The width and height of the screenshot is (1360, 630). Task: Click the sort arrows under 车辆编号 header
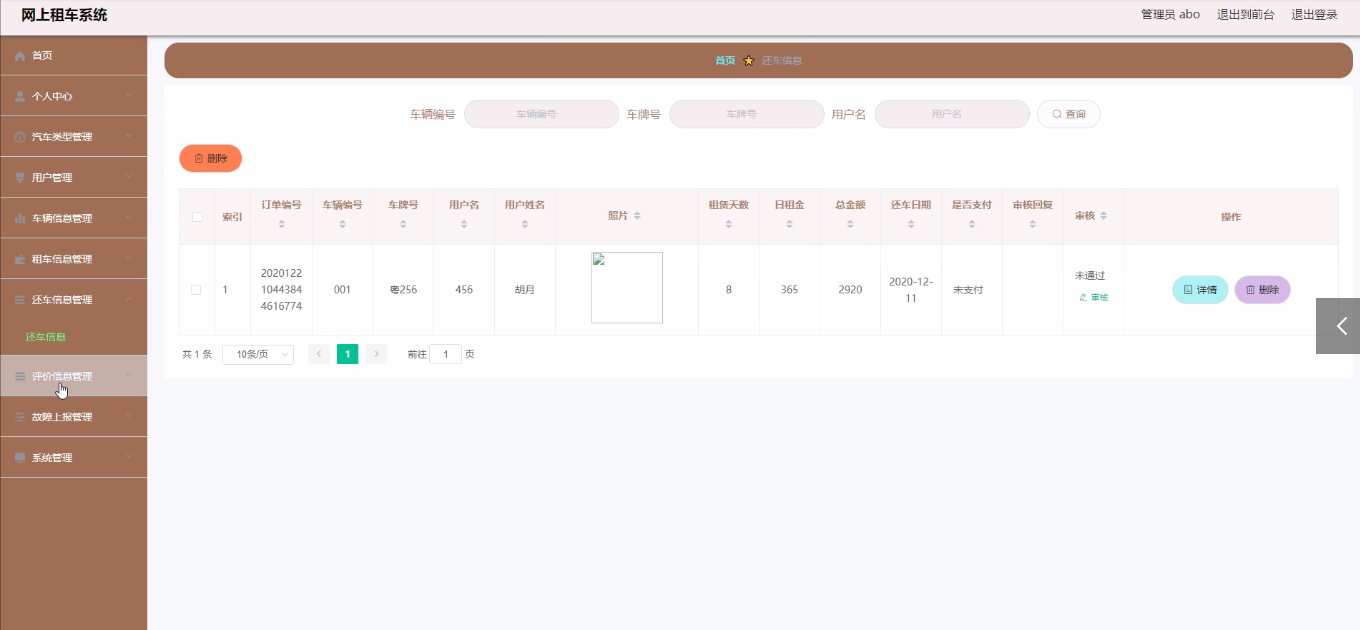pos(342,224)
